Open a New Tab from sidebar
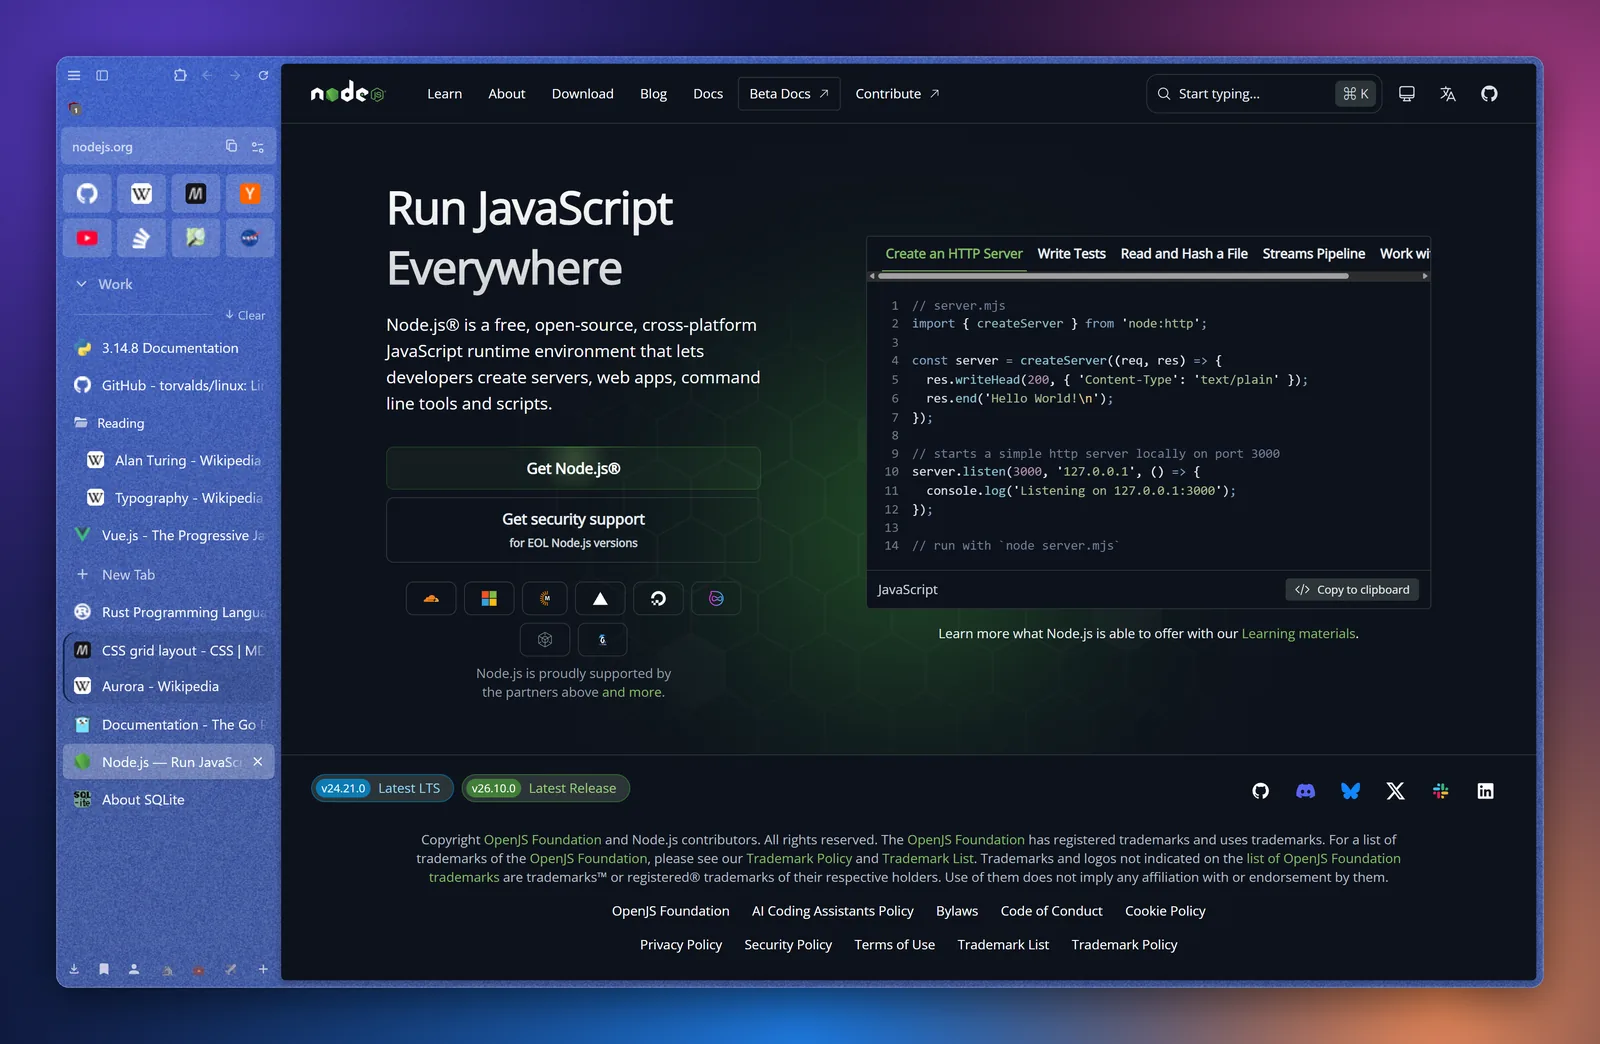This screenshot has height=1044, width=1600. [169, 574]
